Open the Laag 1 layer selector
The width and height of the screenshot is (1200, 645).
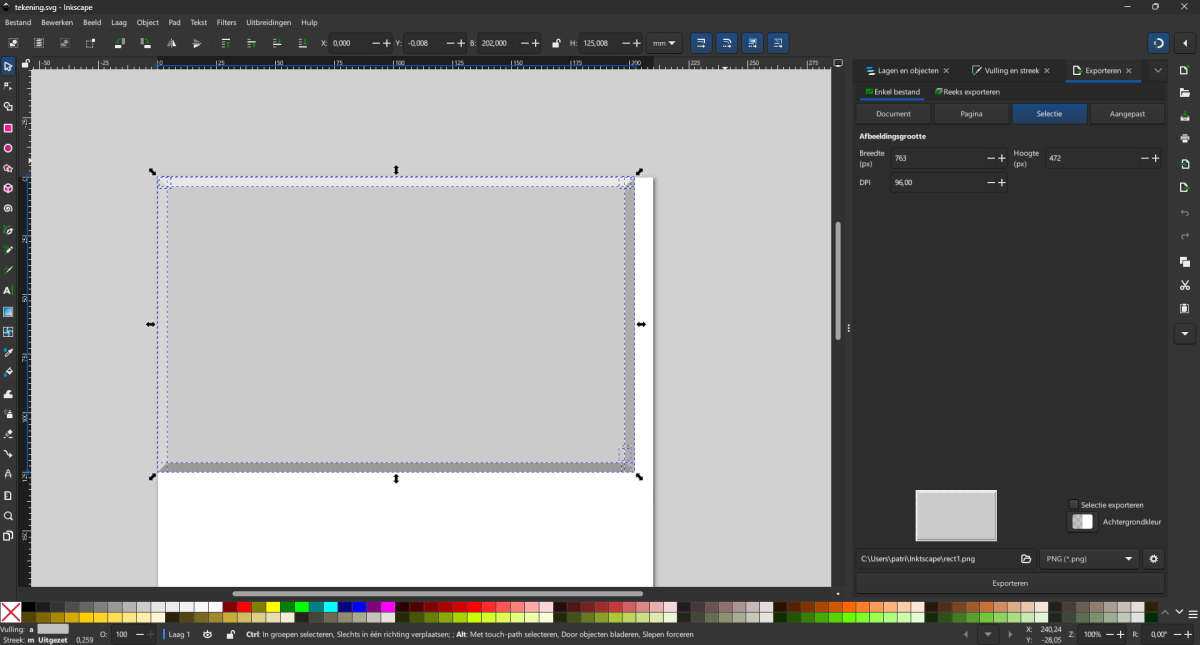point(177,634)
